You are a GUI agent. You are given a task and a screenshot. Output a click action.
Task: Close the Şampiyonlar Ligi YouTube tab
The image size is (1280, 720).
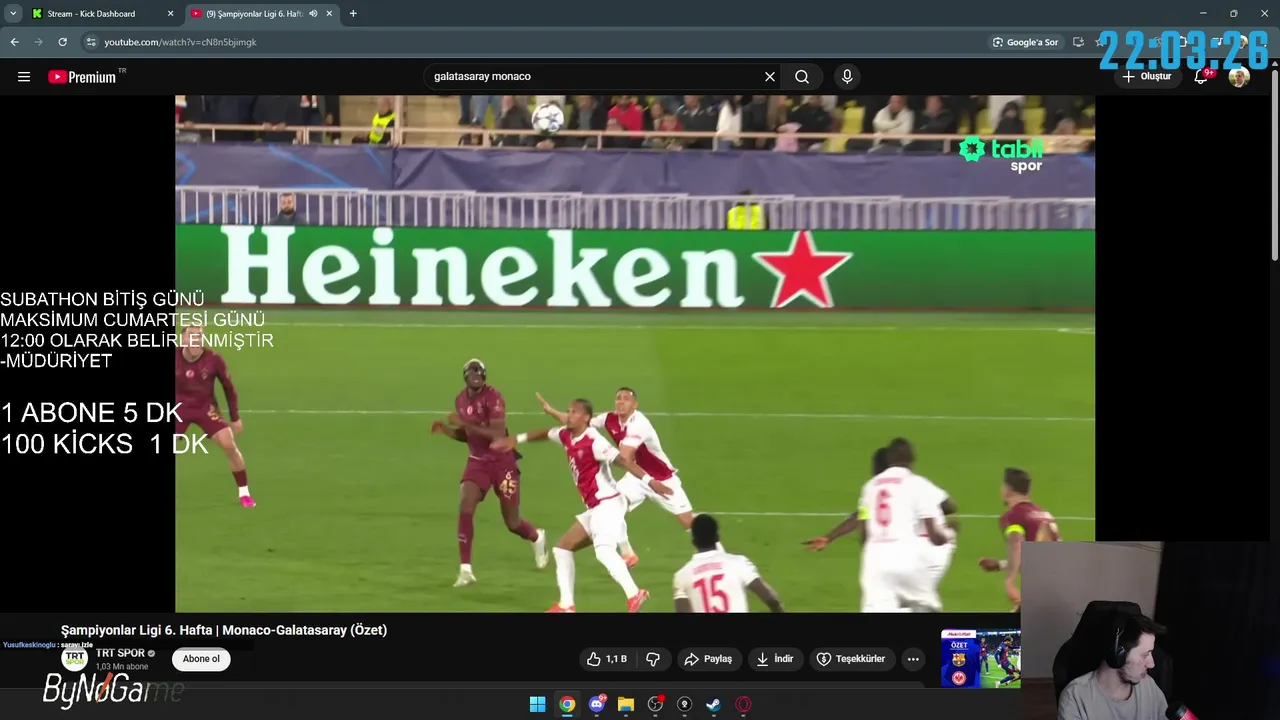(x=329, y=14)
